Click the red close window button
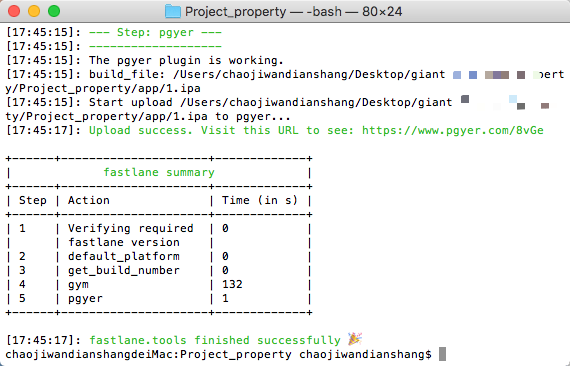 [x=14, y=11]
